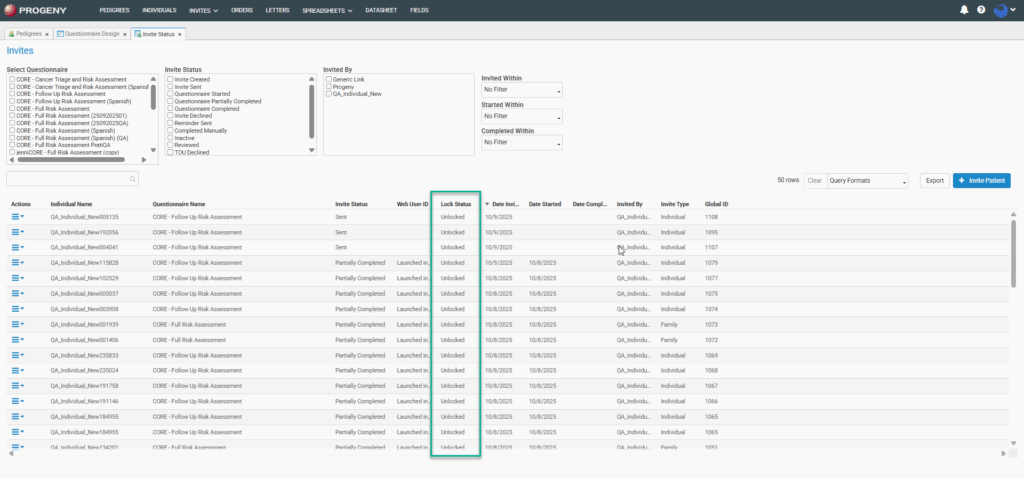This screenshot has width=1024, height=479.
Task: Open actions menu for QA_Individual_New115828
Action: (x=17, y=263)
